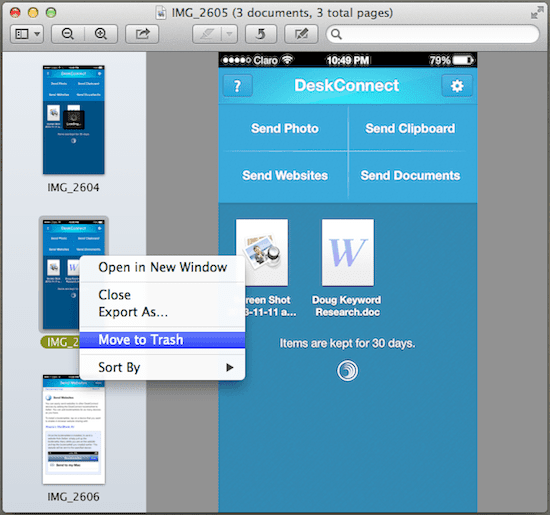This screenshot has width=550, height=515.
Task: Click the IMG_2604 file name label
Action: point(73,187)
